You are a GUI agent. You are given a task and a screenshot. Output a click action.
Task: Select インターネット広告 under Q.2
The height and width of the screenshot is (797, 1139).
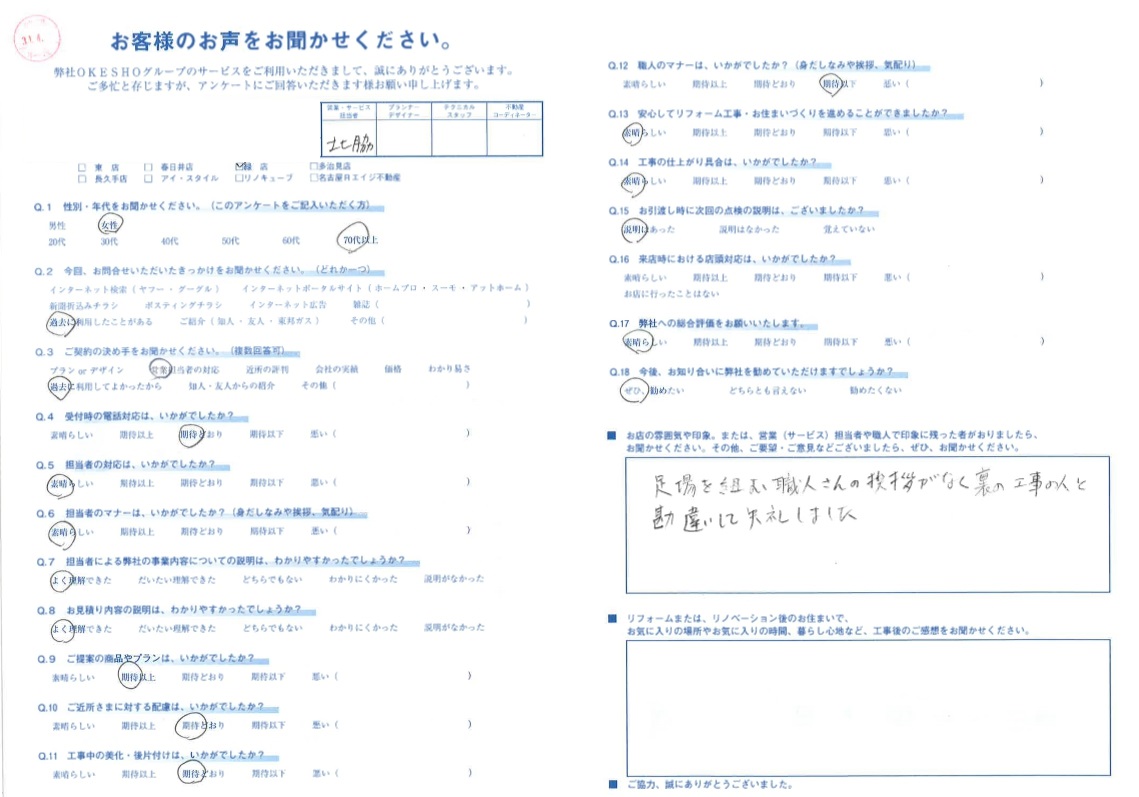pos(285,304)
